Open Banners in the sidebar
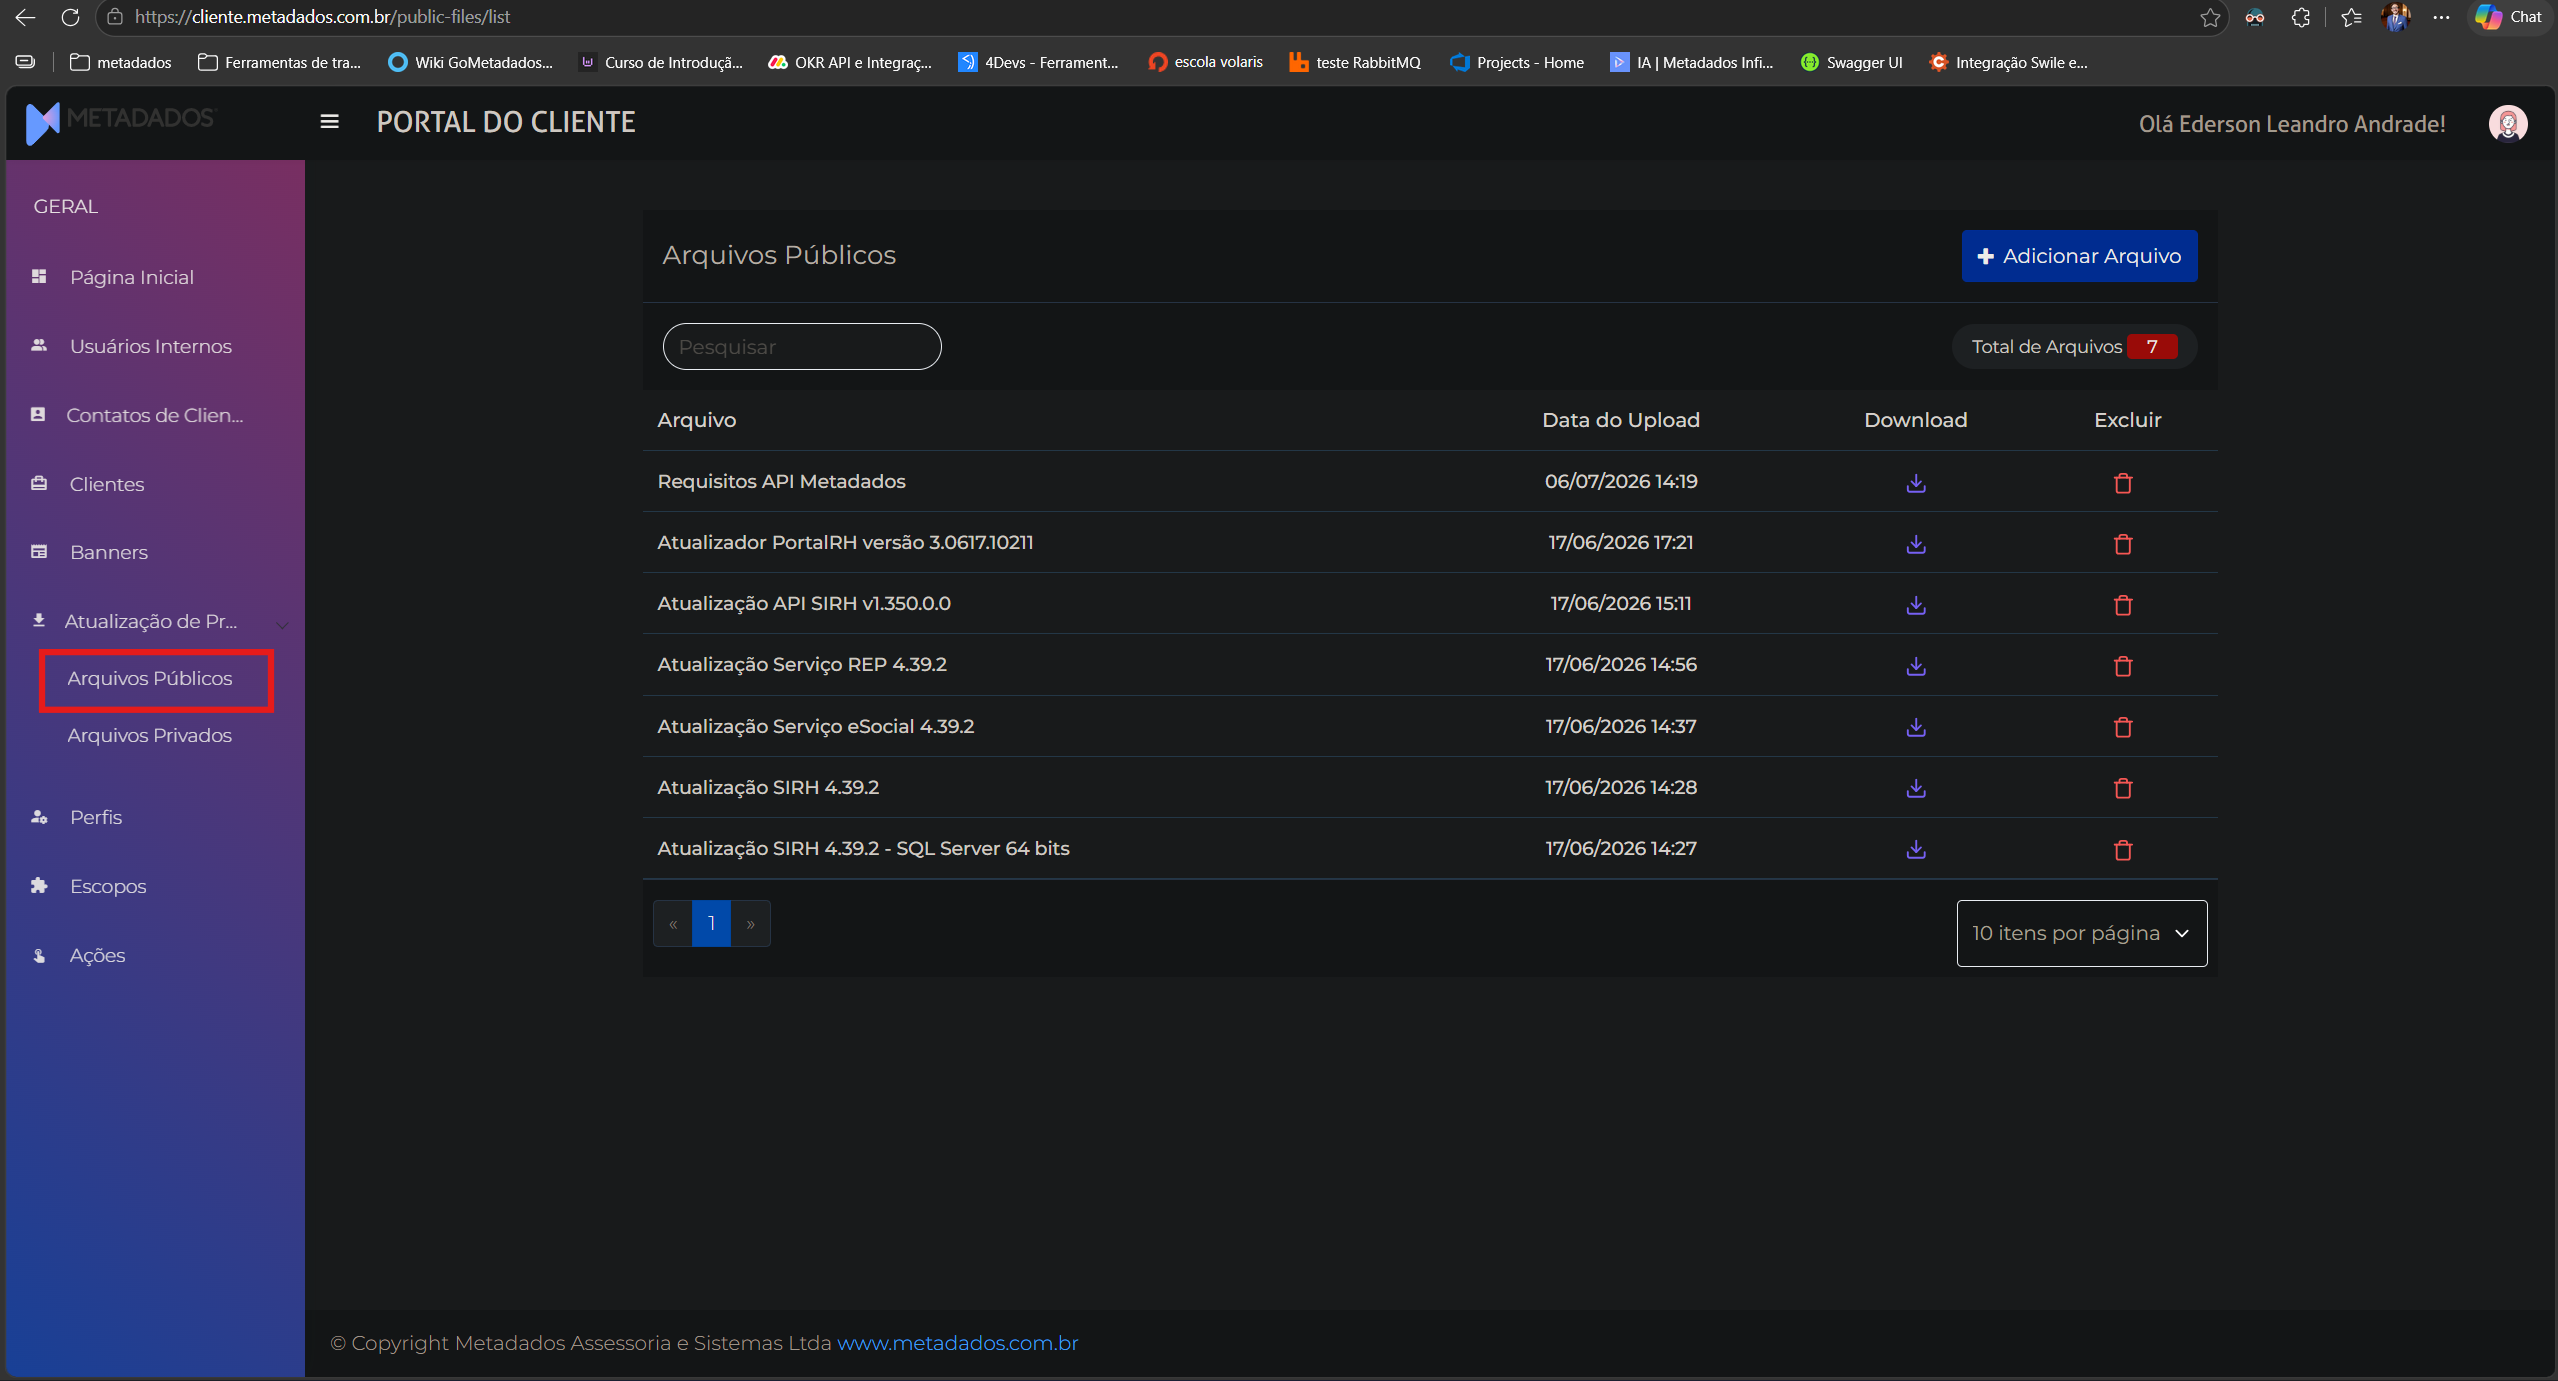 tap(108, 552)
